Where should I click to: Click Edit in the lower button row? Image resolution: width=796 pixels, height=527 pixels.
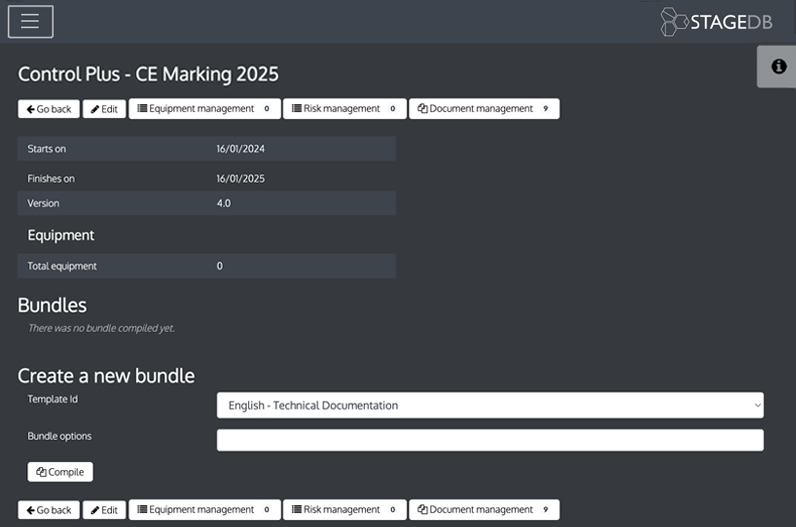click(x=104, y=510)
